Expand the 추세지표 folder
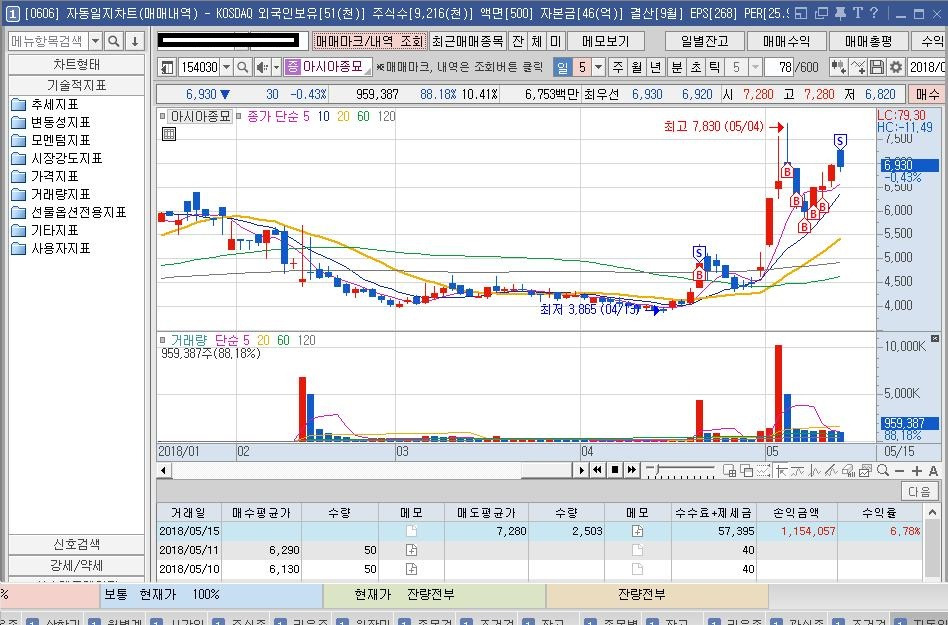The height and width of the screenshot is (625, 948). (x=45, y=104)
